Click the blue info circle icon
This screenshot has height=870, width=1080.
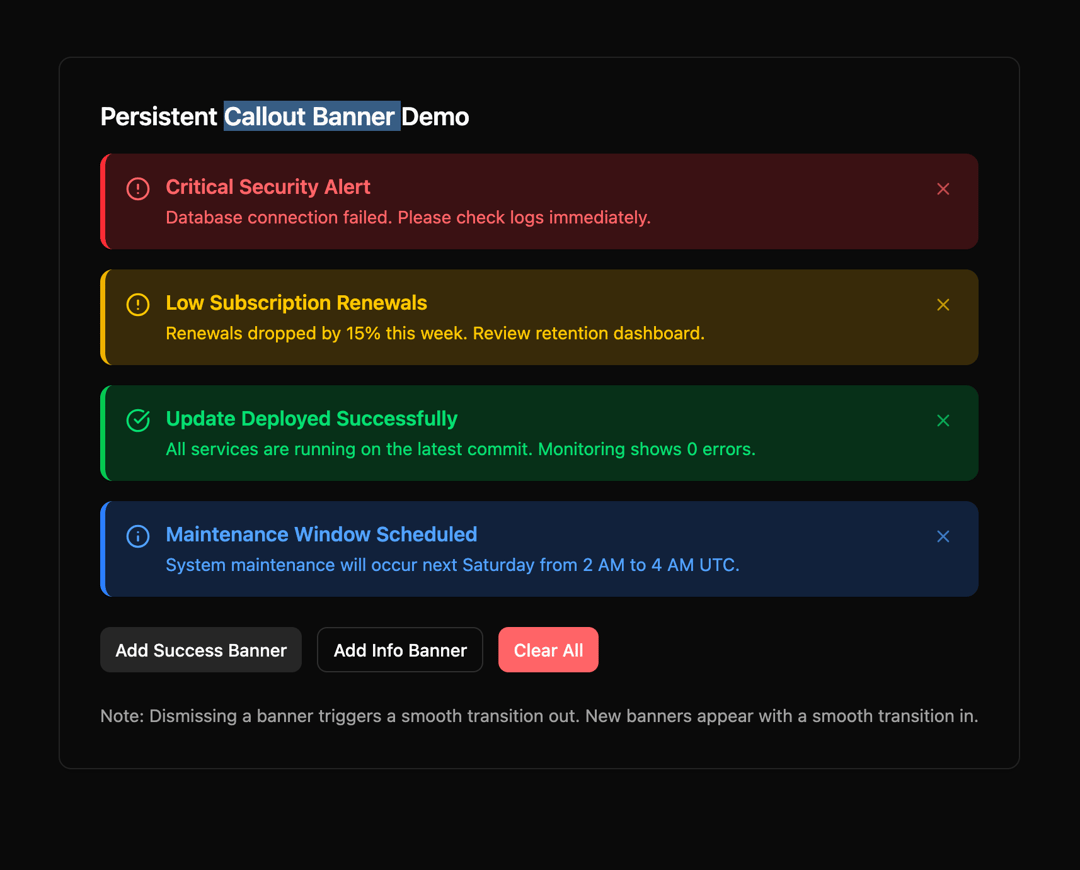coord(138,536)
